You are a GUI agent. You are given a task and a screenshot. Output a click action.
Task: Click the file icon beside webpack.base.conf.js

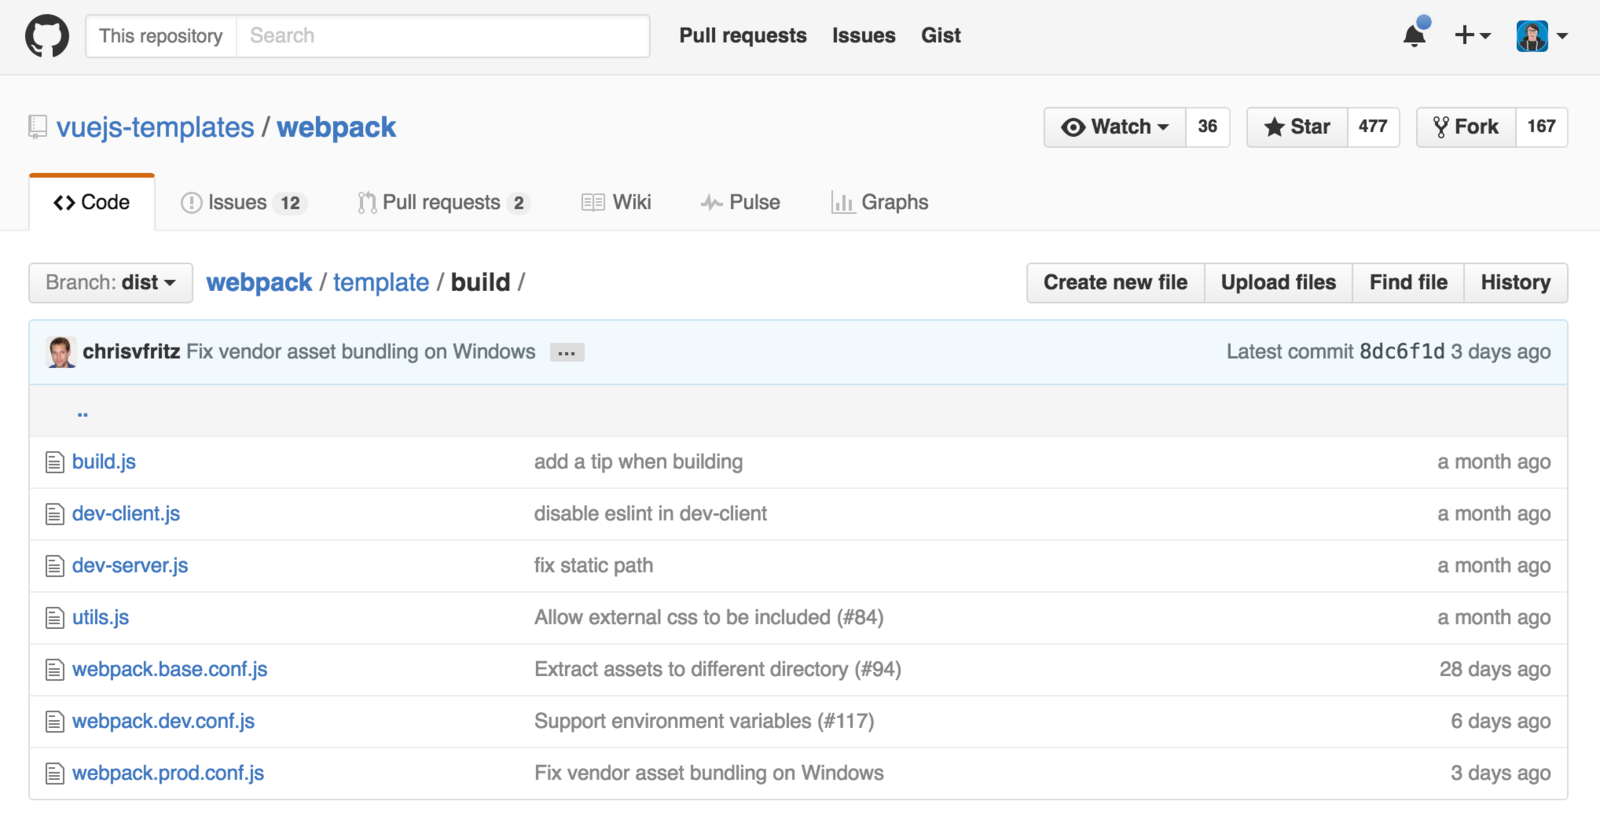click(55, 670)
